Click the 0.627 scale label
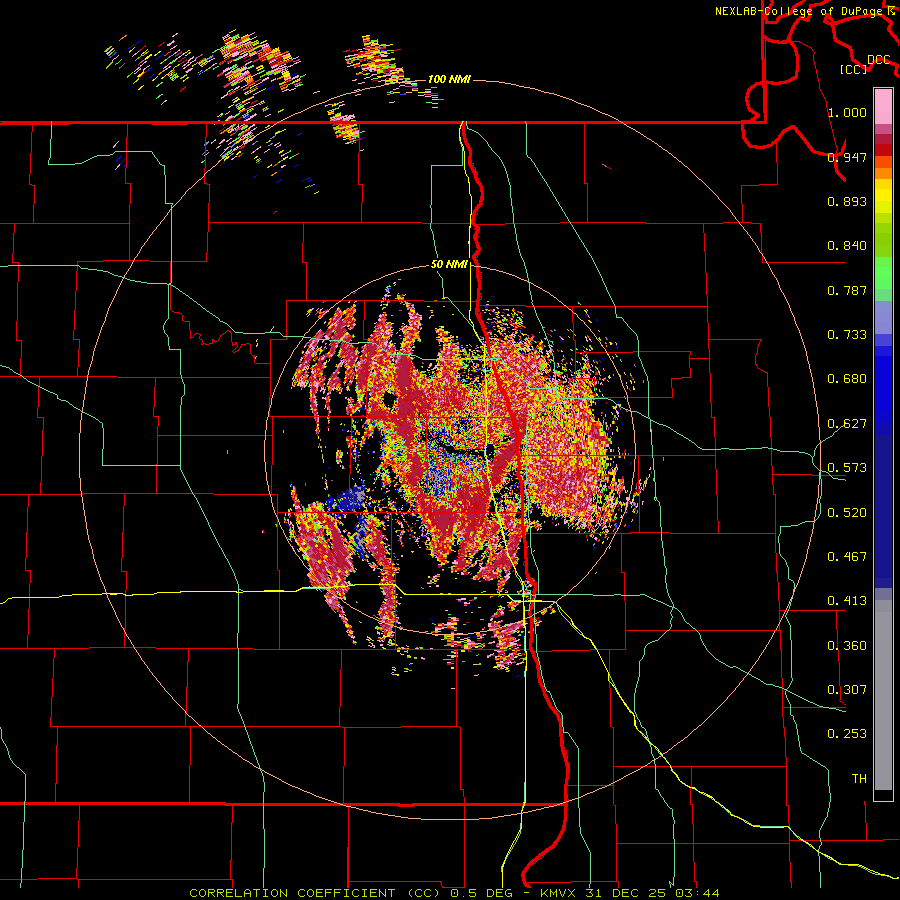Screen dimensions: 900x900 tap(847, 424)
